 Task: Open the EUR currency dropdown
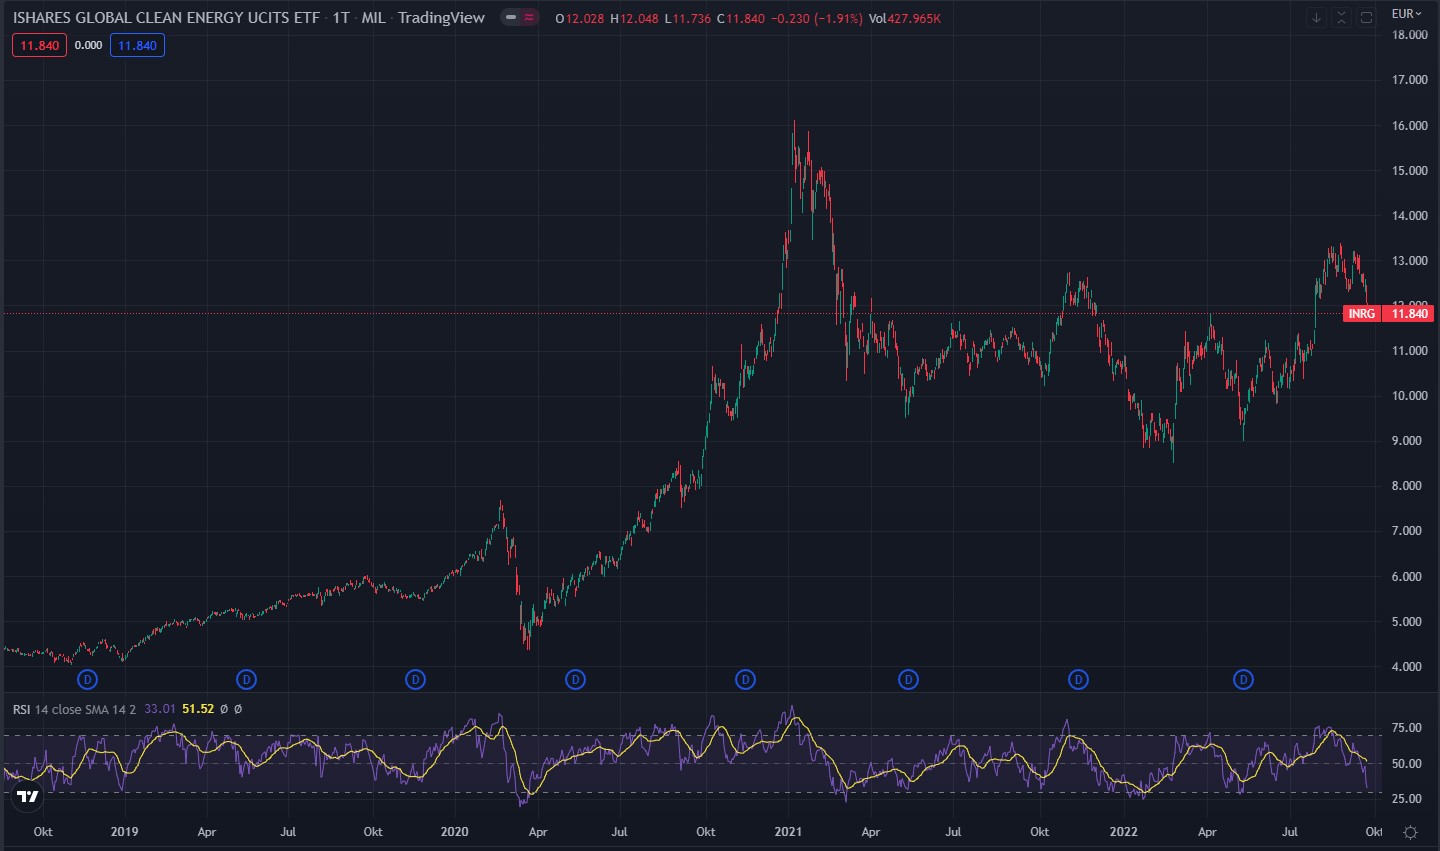(1406, 13)
